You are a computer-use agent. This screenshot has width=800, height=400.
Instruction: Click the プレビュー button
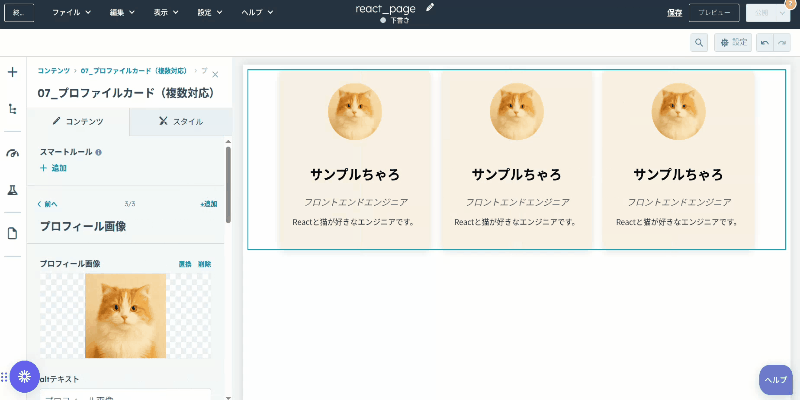point(714,13)
